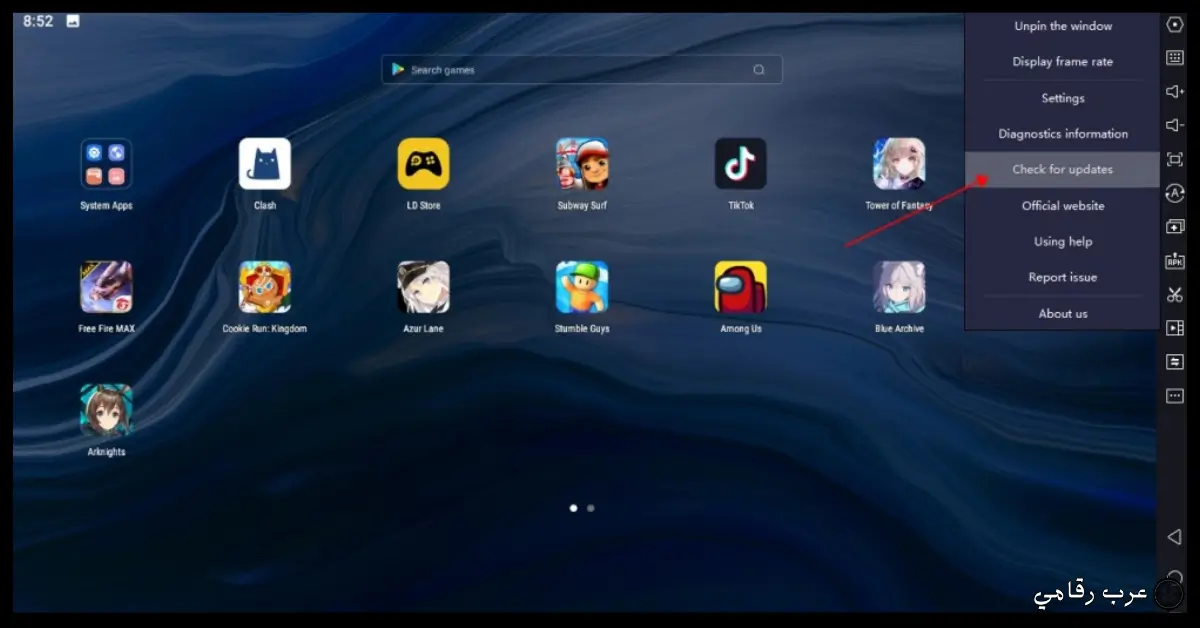Click the volume up icon
1200x628 pixels.
click(1175, 91)
